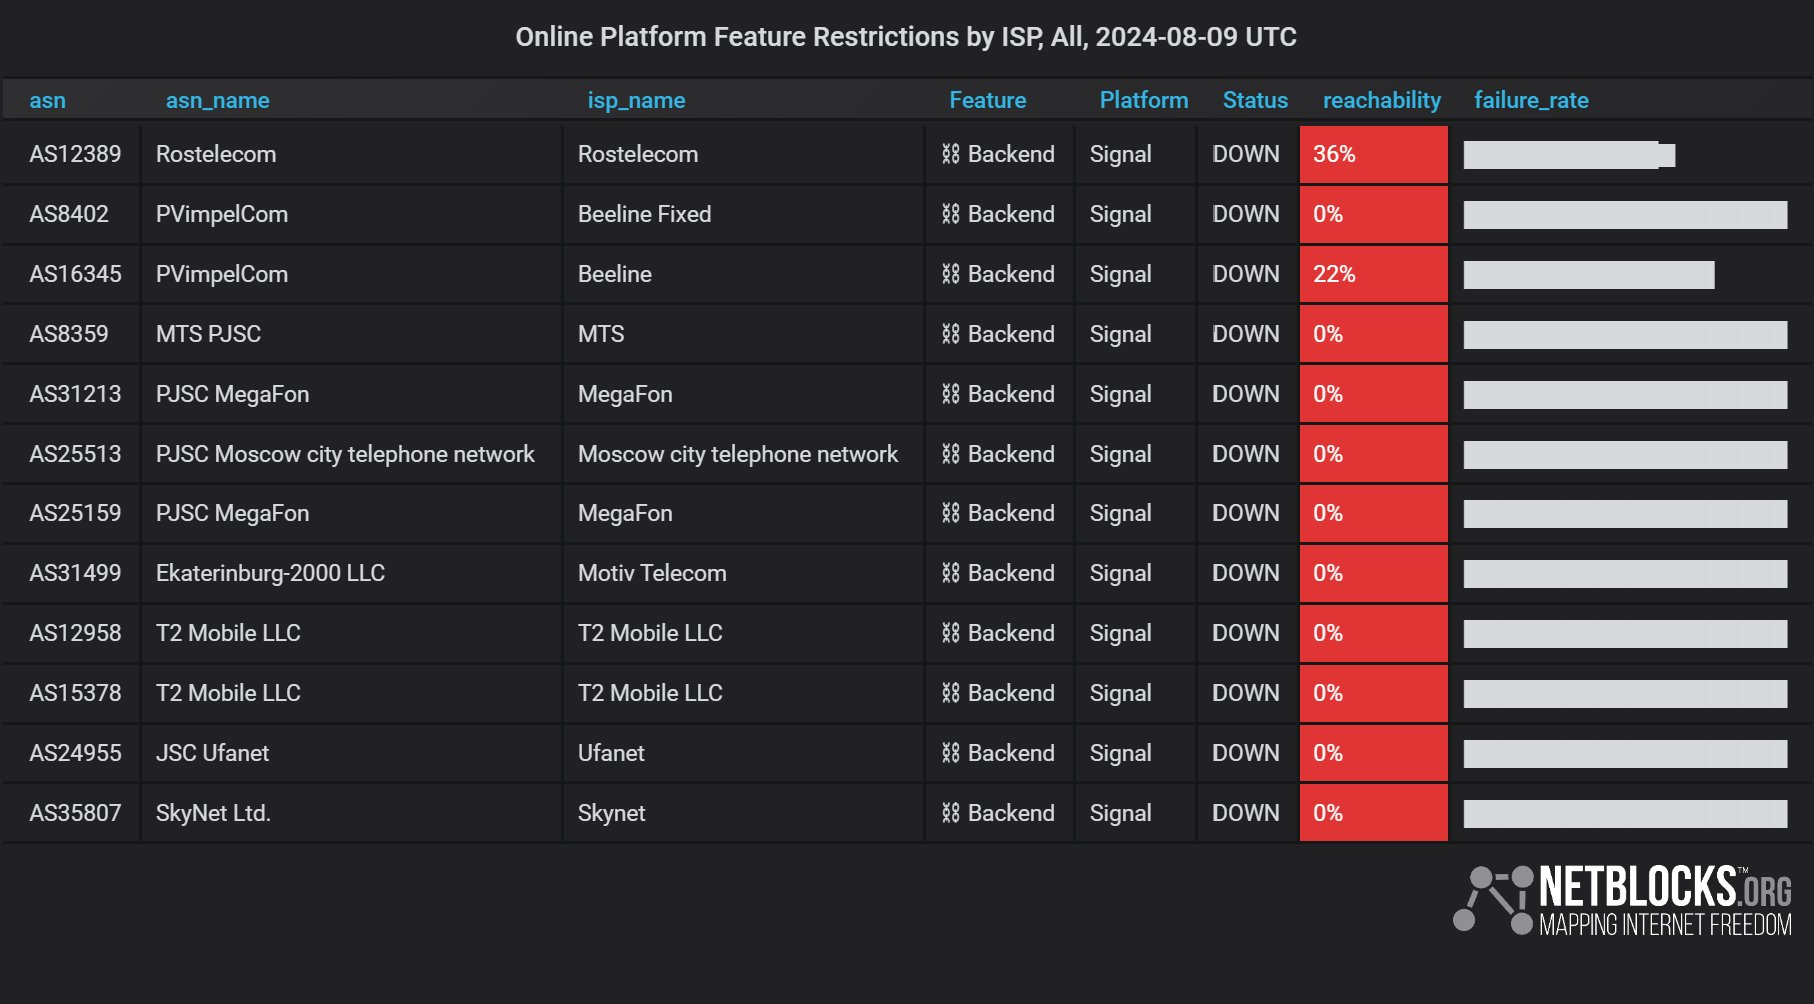Click the failure rate bar for AS16345
The height and width of the screenshot is (1004, 1814).
tap(1589, 275)
